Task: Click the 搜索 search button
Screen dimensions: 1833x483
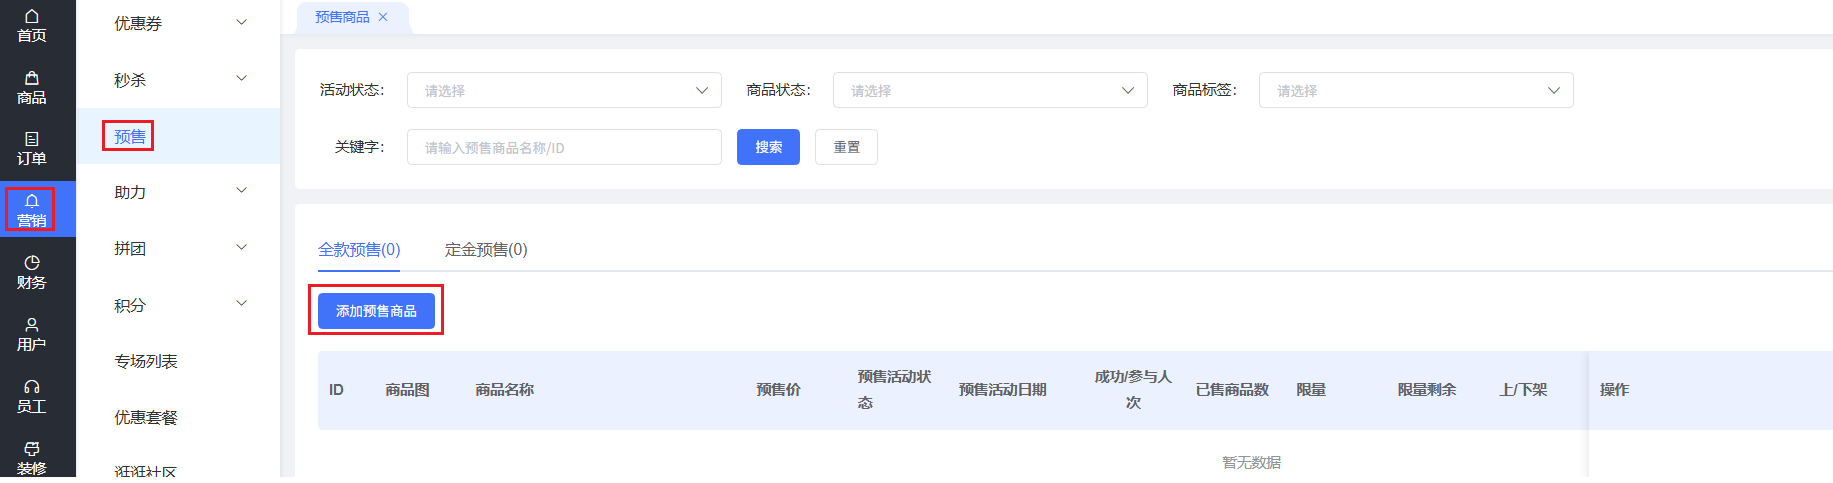Action: click(x=768, y=147)
